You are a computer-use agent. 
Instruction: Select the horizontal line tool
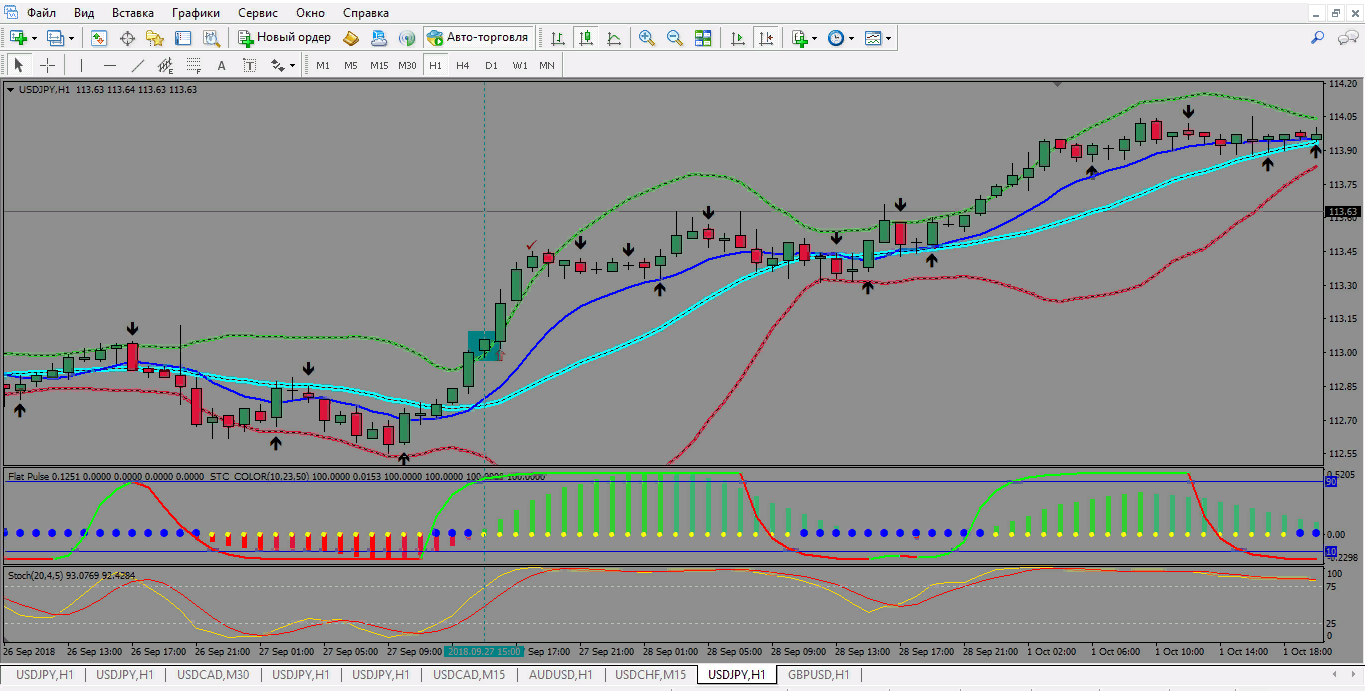click(110, 65)
